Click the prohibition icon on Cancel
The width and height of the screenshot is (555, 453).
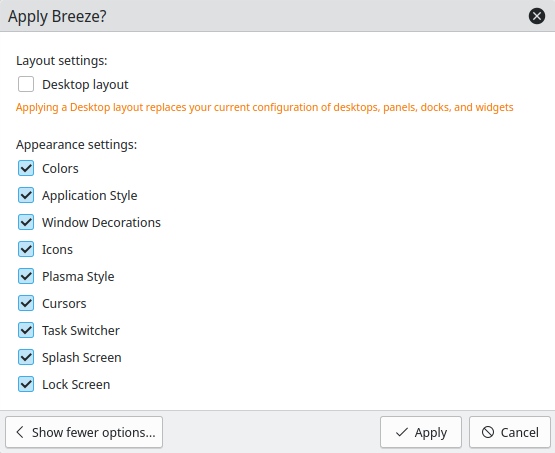(x=488, y=432)
